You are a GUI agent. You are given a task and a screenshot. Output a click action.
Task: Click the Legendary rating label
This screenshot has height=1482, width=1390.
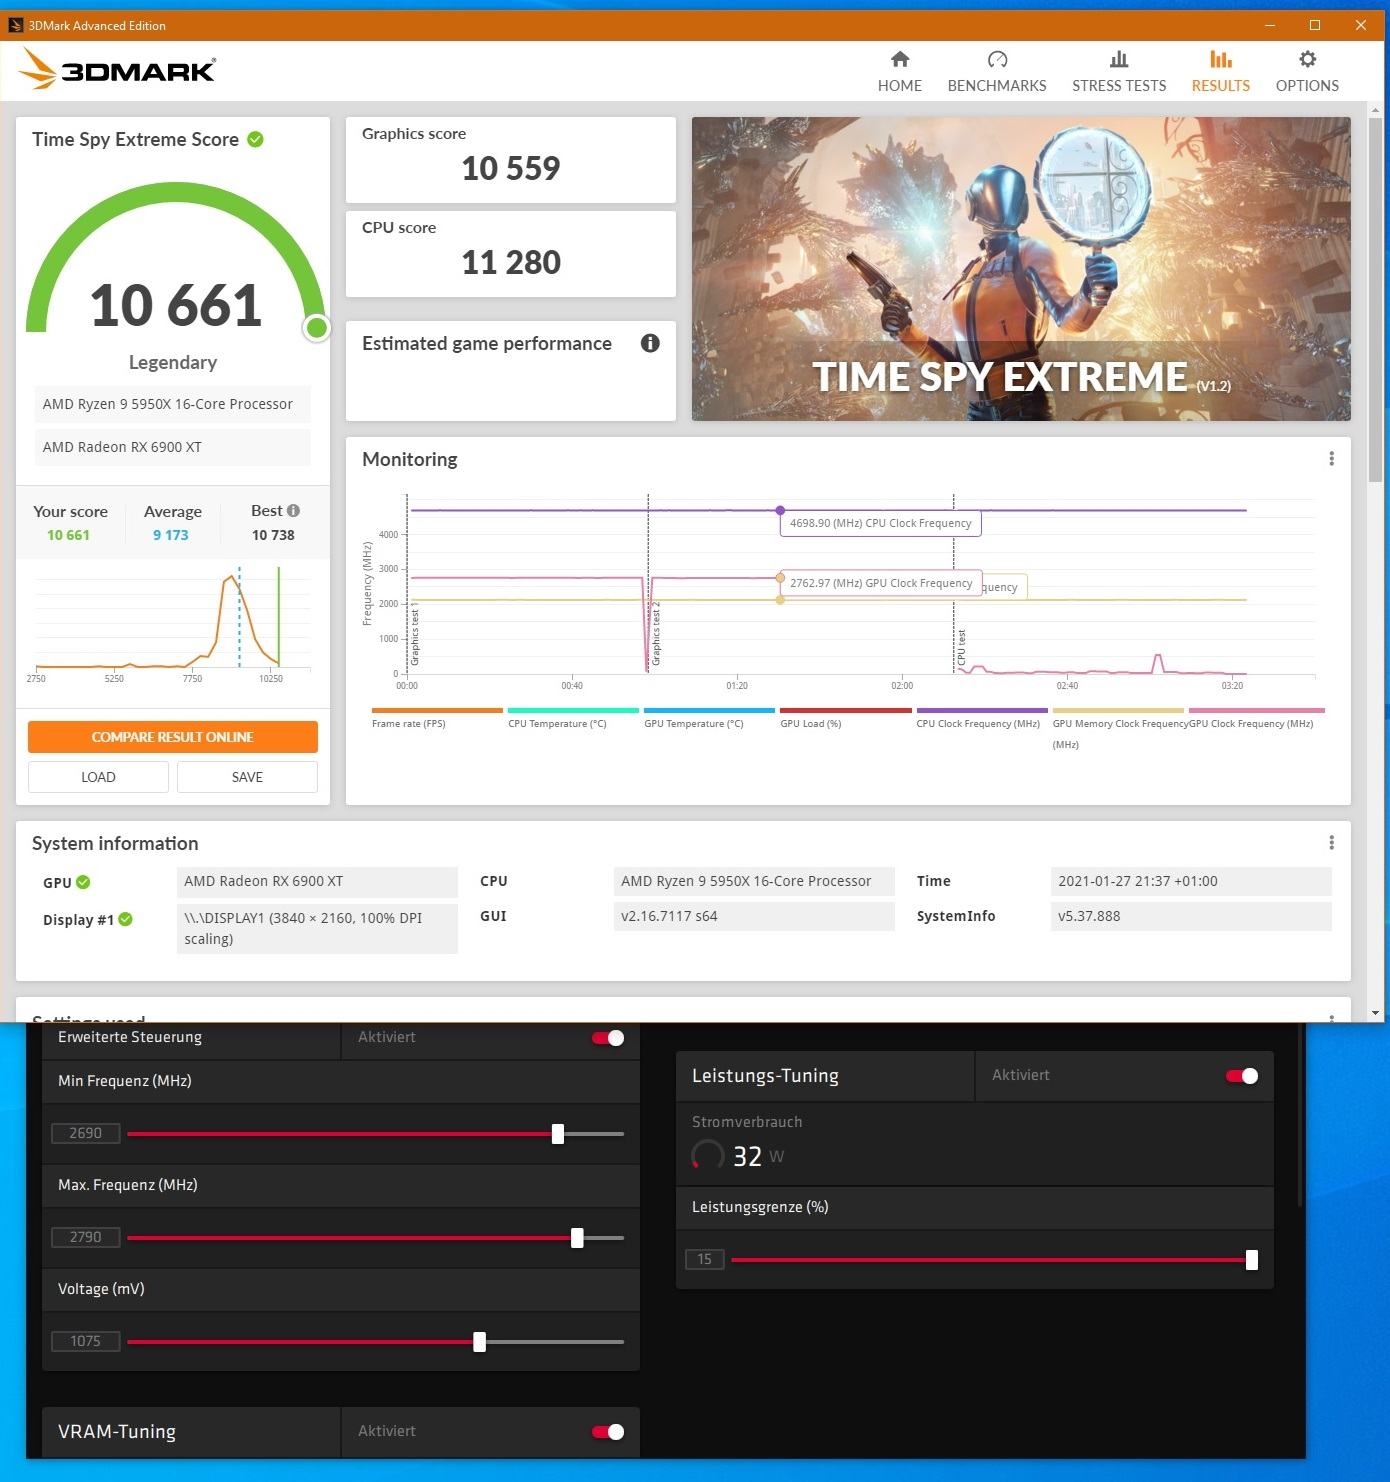click(173, 362)
